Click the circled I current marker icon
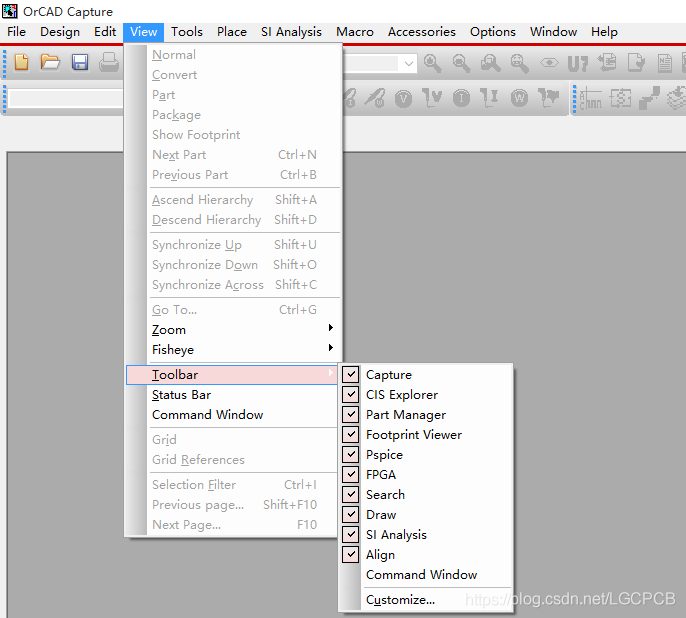 [x=461, y=98]
